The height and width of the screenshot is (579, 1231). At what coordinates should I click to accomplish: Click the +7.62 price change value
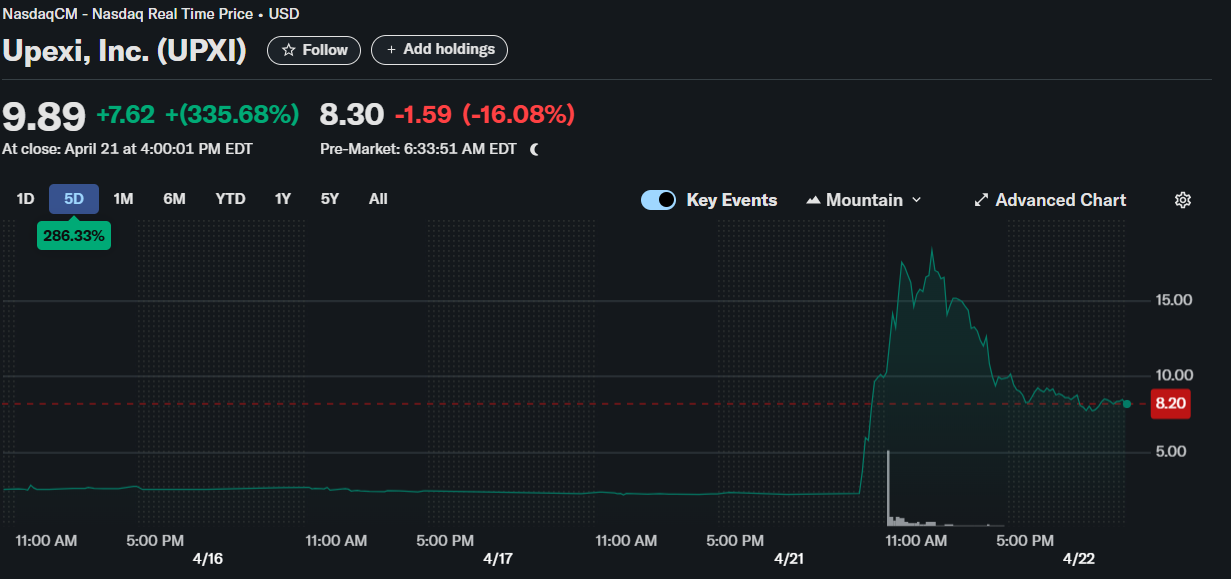pyautogui.click(x=126, y=115)
